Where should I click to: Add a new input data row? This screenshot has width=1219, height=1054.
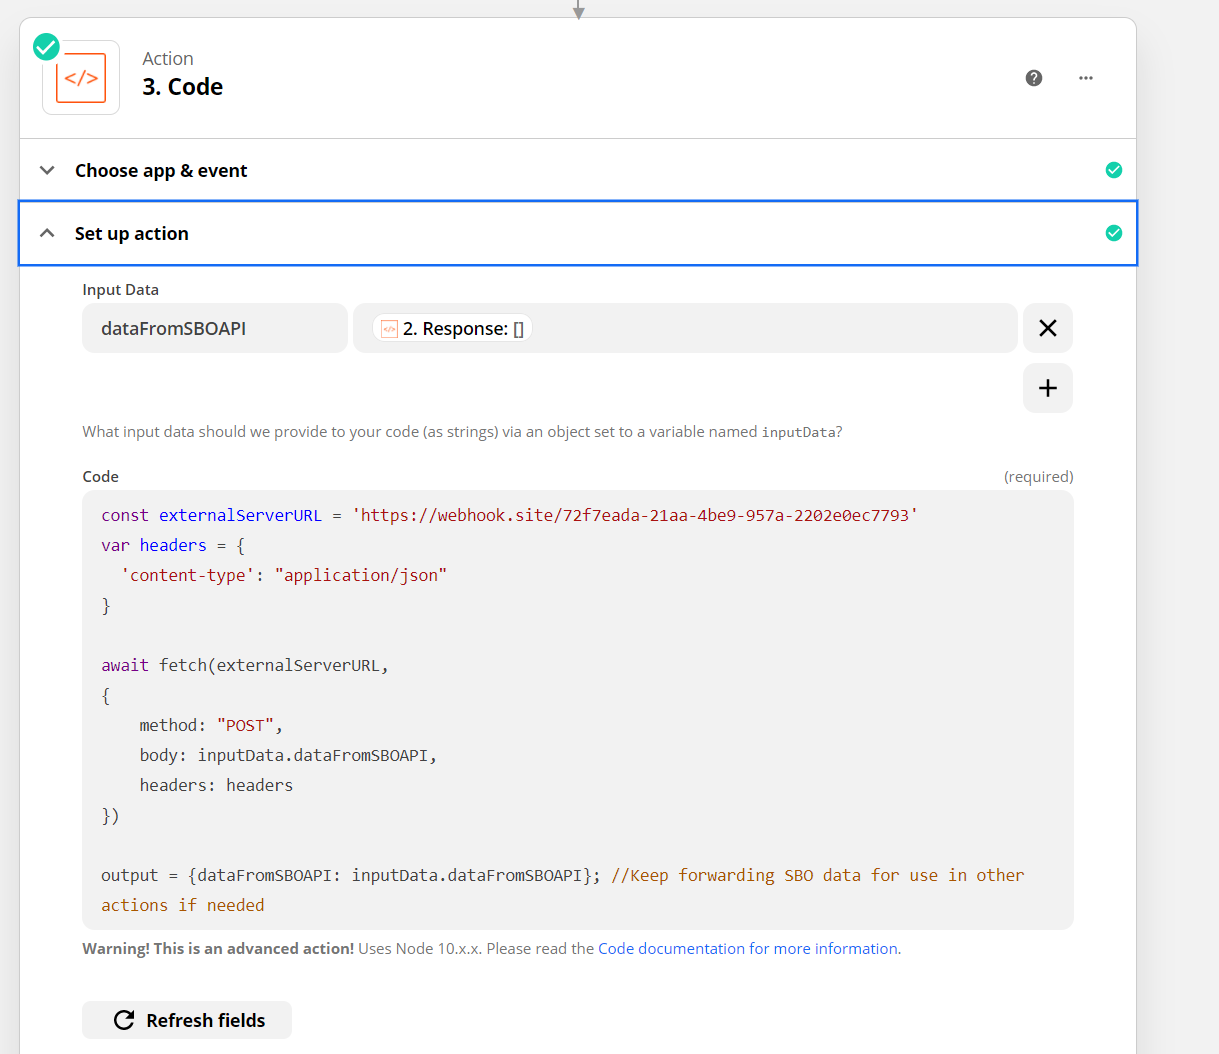pos(1048,388)
